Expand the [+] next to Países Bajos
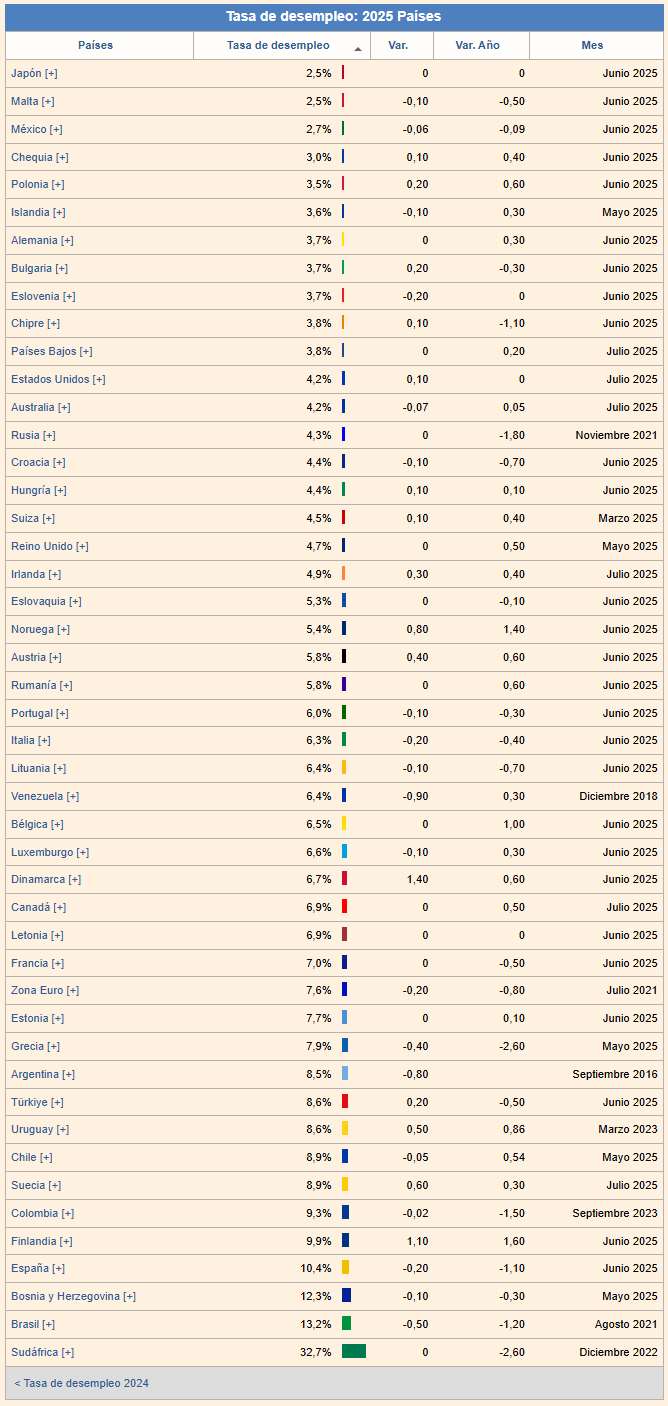 tap(86, 351)
